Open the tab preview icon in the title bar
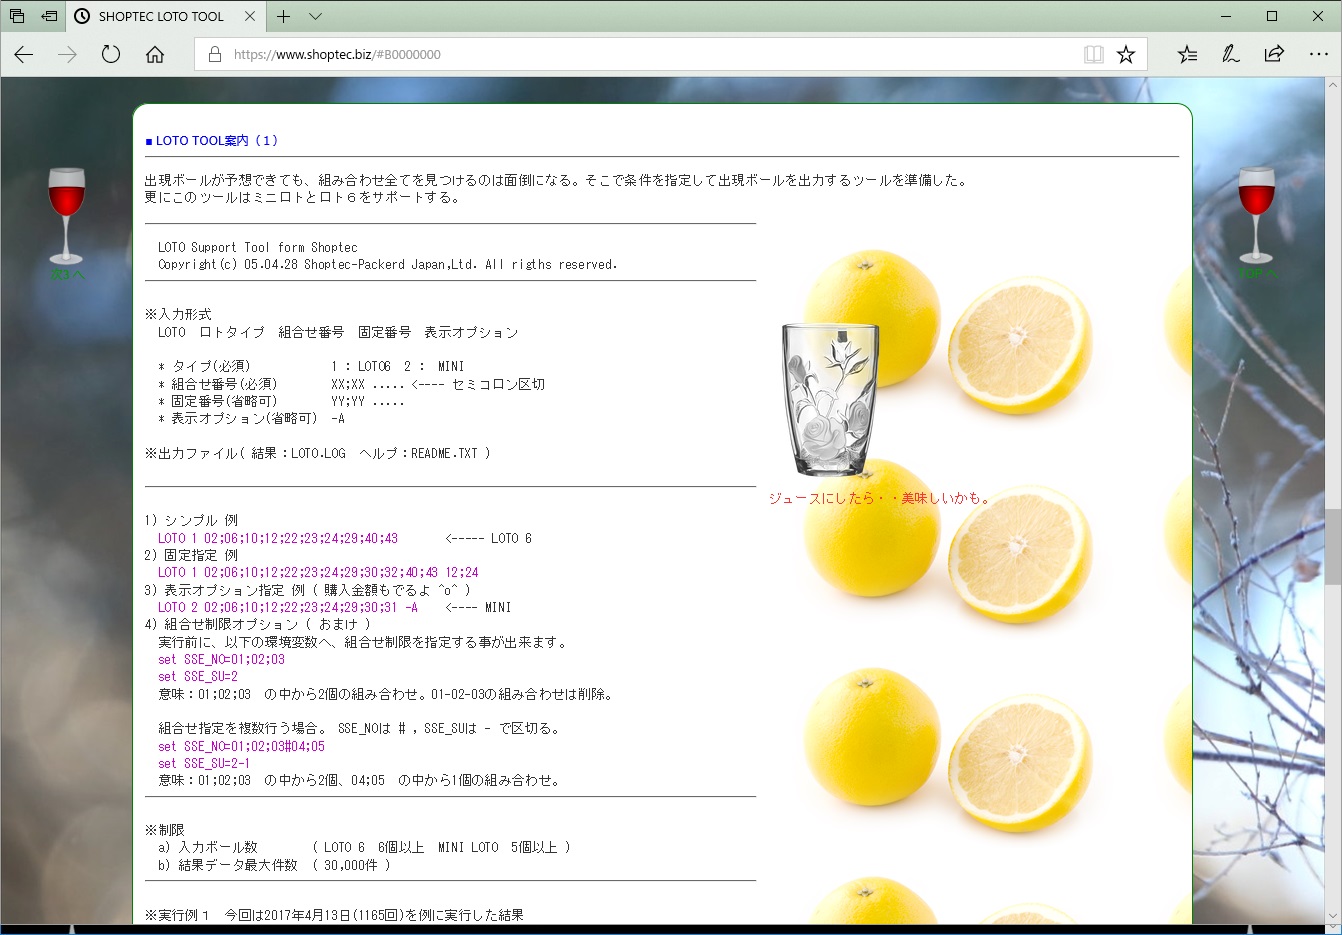1342x935 pixels. pyautogui.click(x=17, y=16)
